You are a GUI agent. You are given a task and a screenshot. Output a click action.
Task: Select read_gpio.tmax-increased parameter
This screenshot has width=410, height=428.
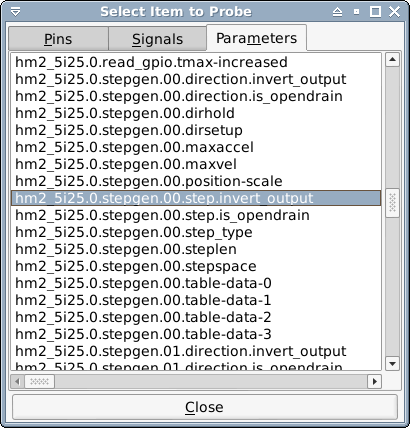(196, 62)
